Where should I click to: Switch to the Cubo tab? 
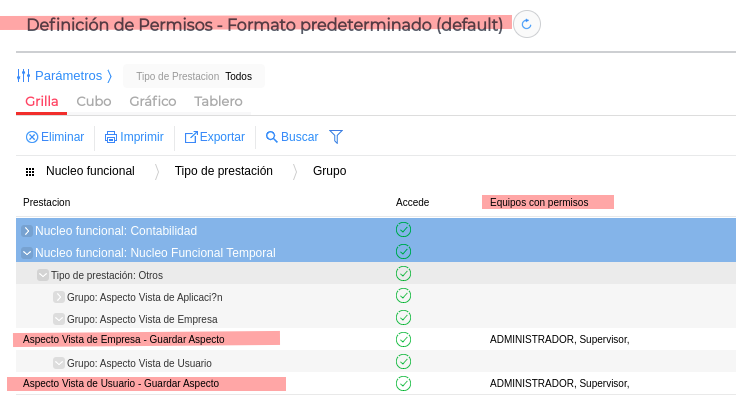(94, 101)
